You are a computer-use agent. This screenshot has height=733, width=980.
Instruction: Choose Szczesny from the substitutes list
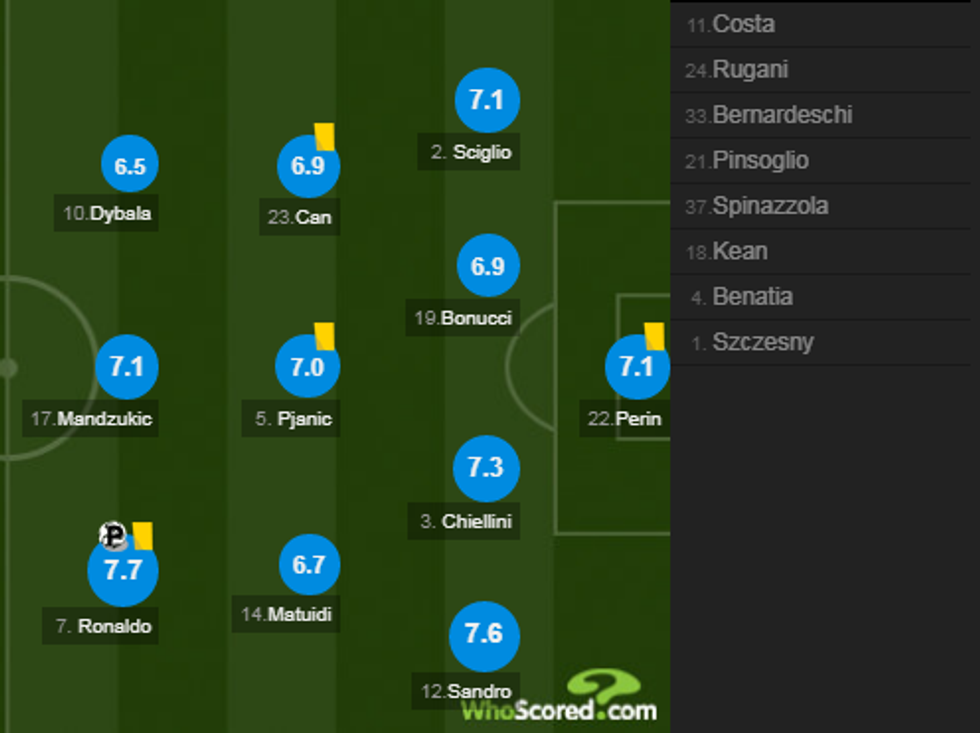pos(763,342)
